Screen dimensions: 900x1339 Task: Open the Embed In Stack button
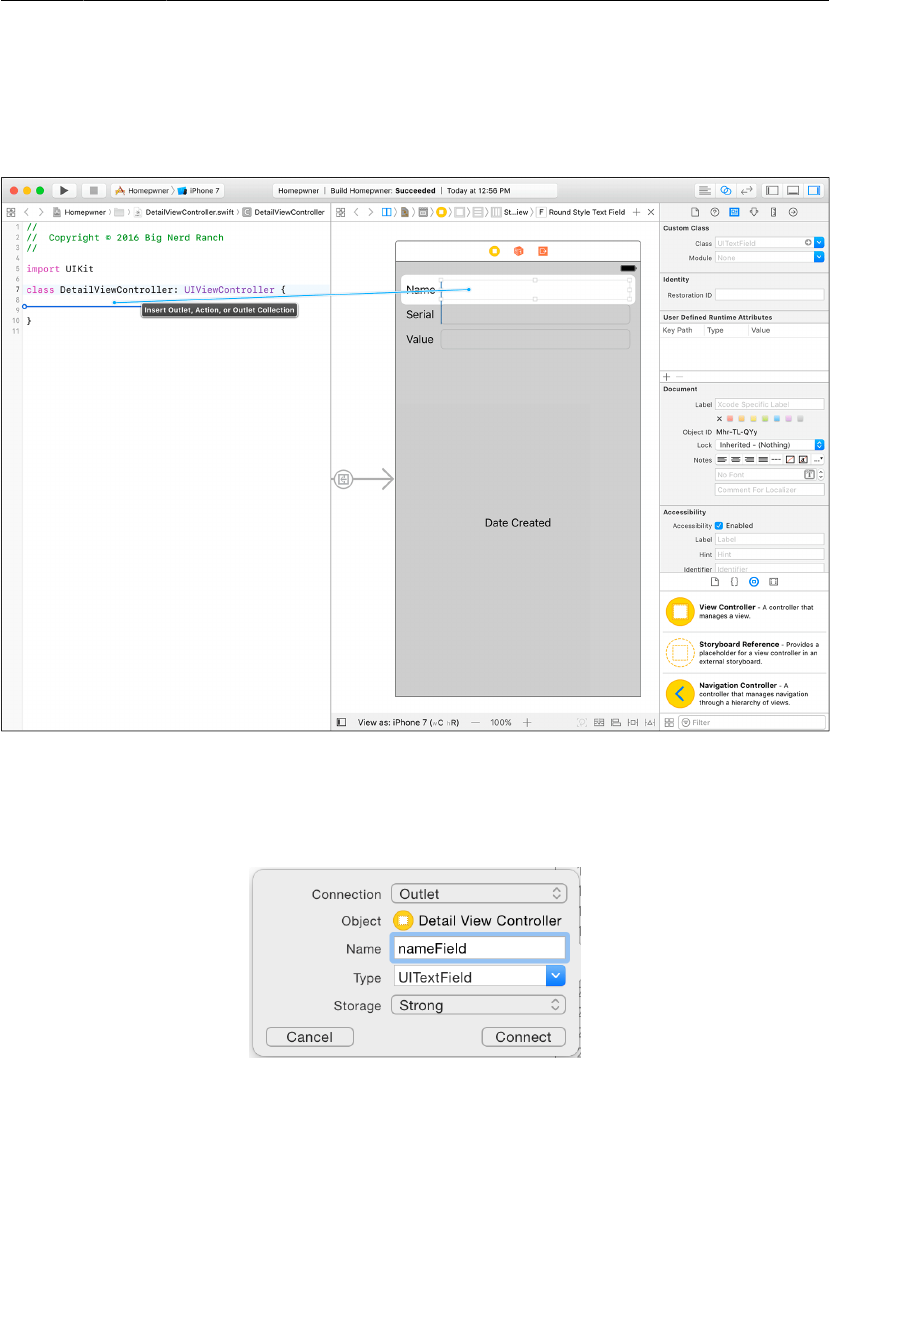(x=599, y=722)
